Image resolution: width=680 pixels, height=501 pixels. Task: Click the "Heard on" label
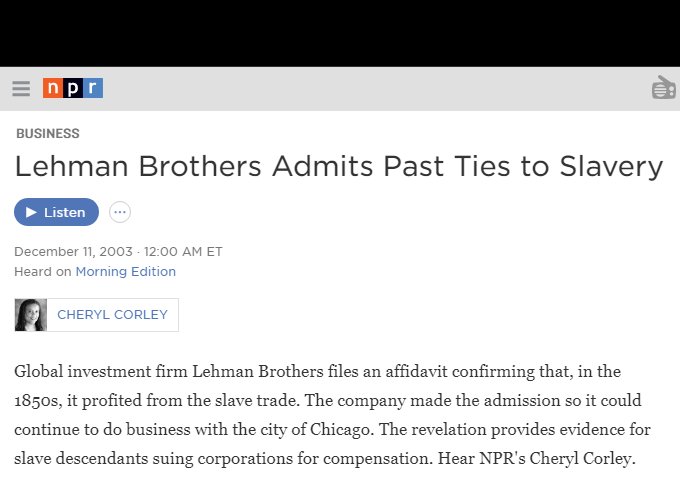click(x=43, y=271)
